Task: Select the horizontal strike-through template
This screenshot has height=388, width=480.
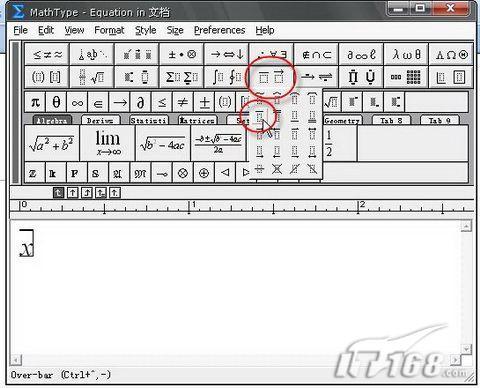Action: (x=260, y=169)
